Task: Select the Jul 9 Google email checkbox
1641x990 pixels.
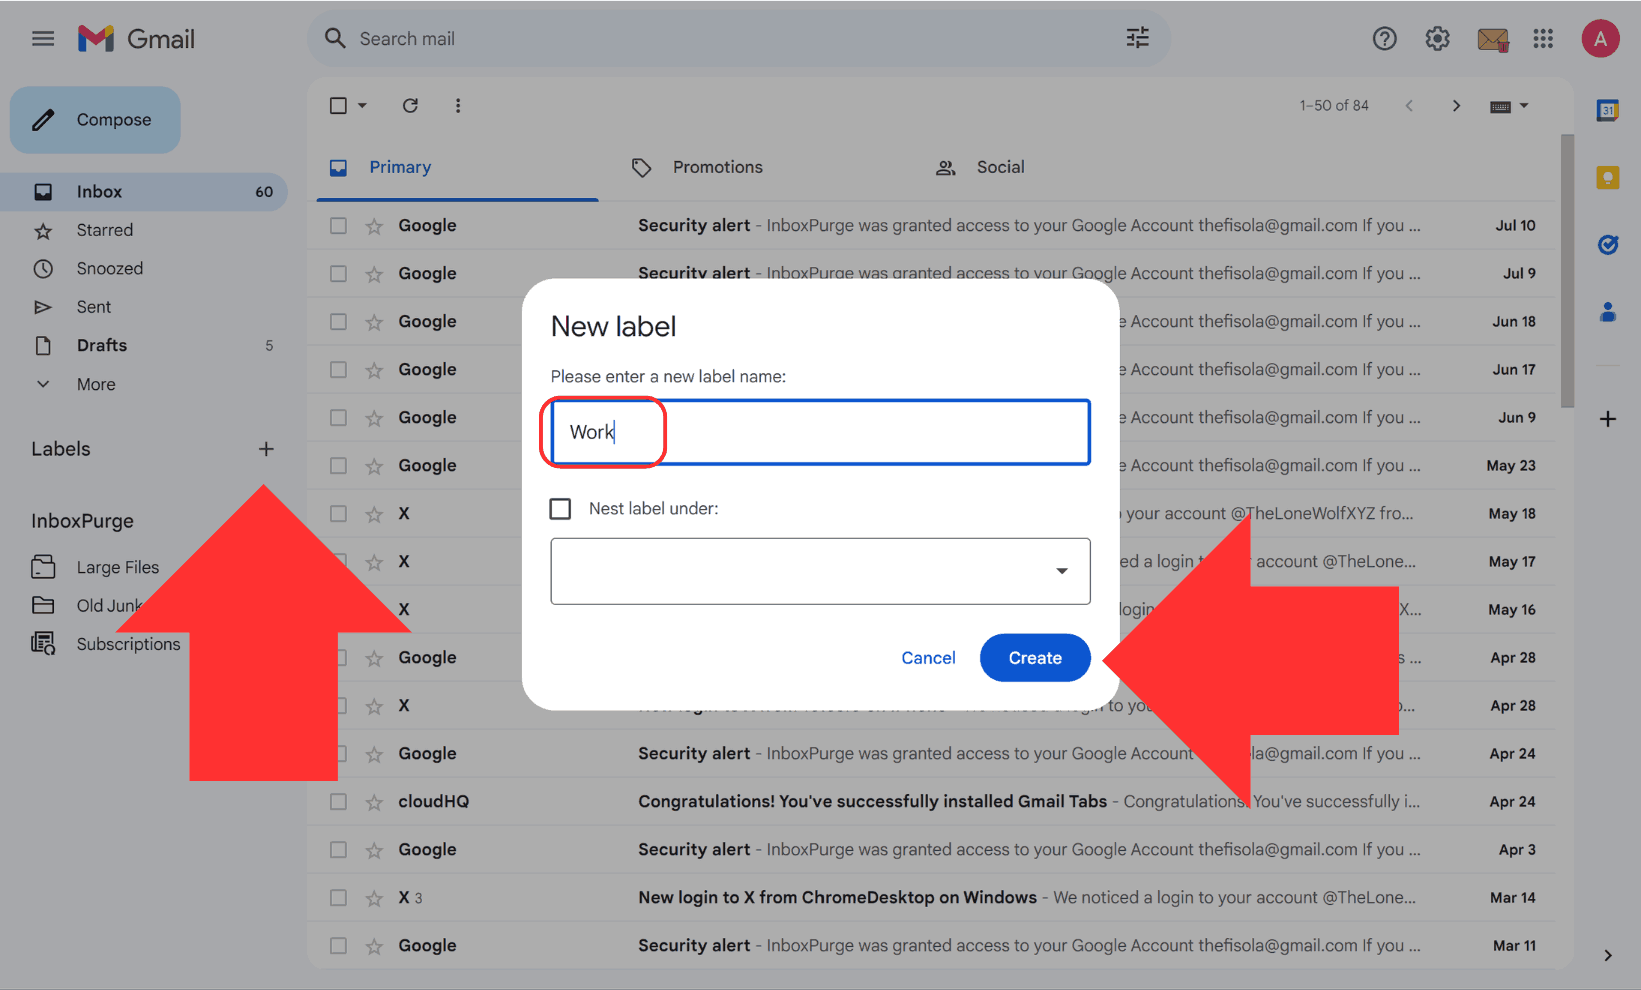Action: [x=338, y=274]
